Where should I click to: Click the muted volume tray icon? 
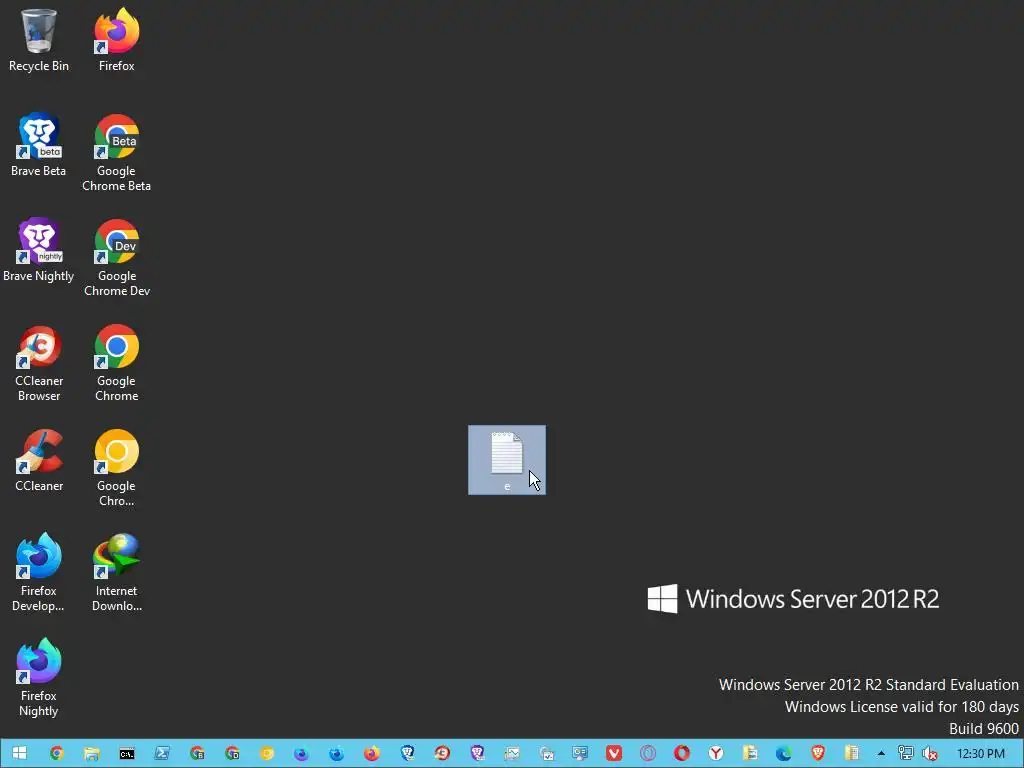(929, 754)
